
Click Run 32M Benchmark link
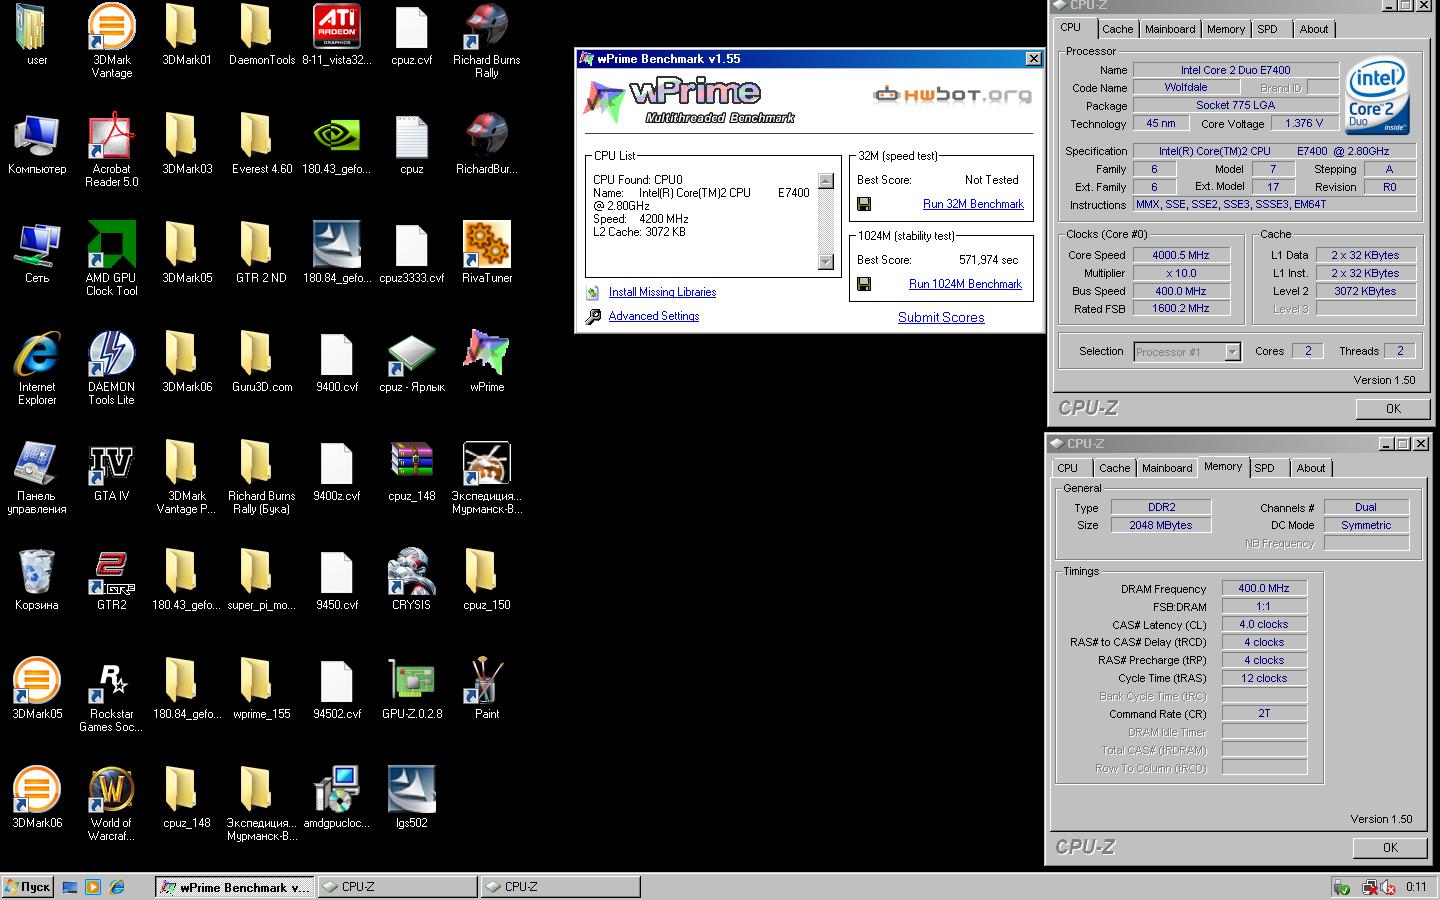[973, 204]
